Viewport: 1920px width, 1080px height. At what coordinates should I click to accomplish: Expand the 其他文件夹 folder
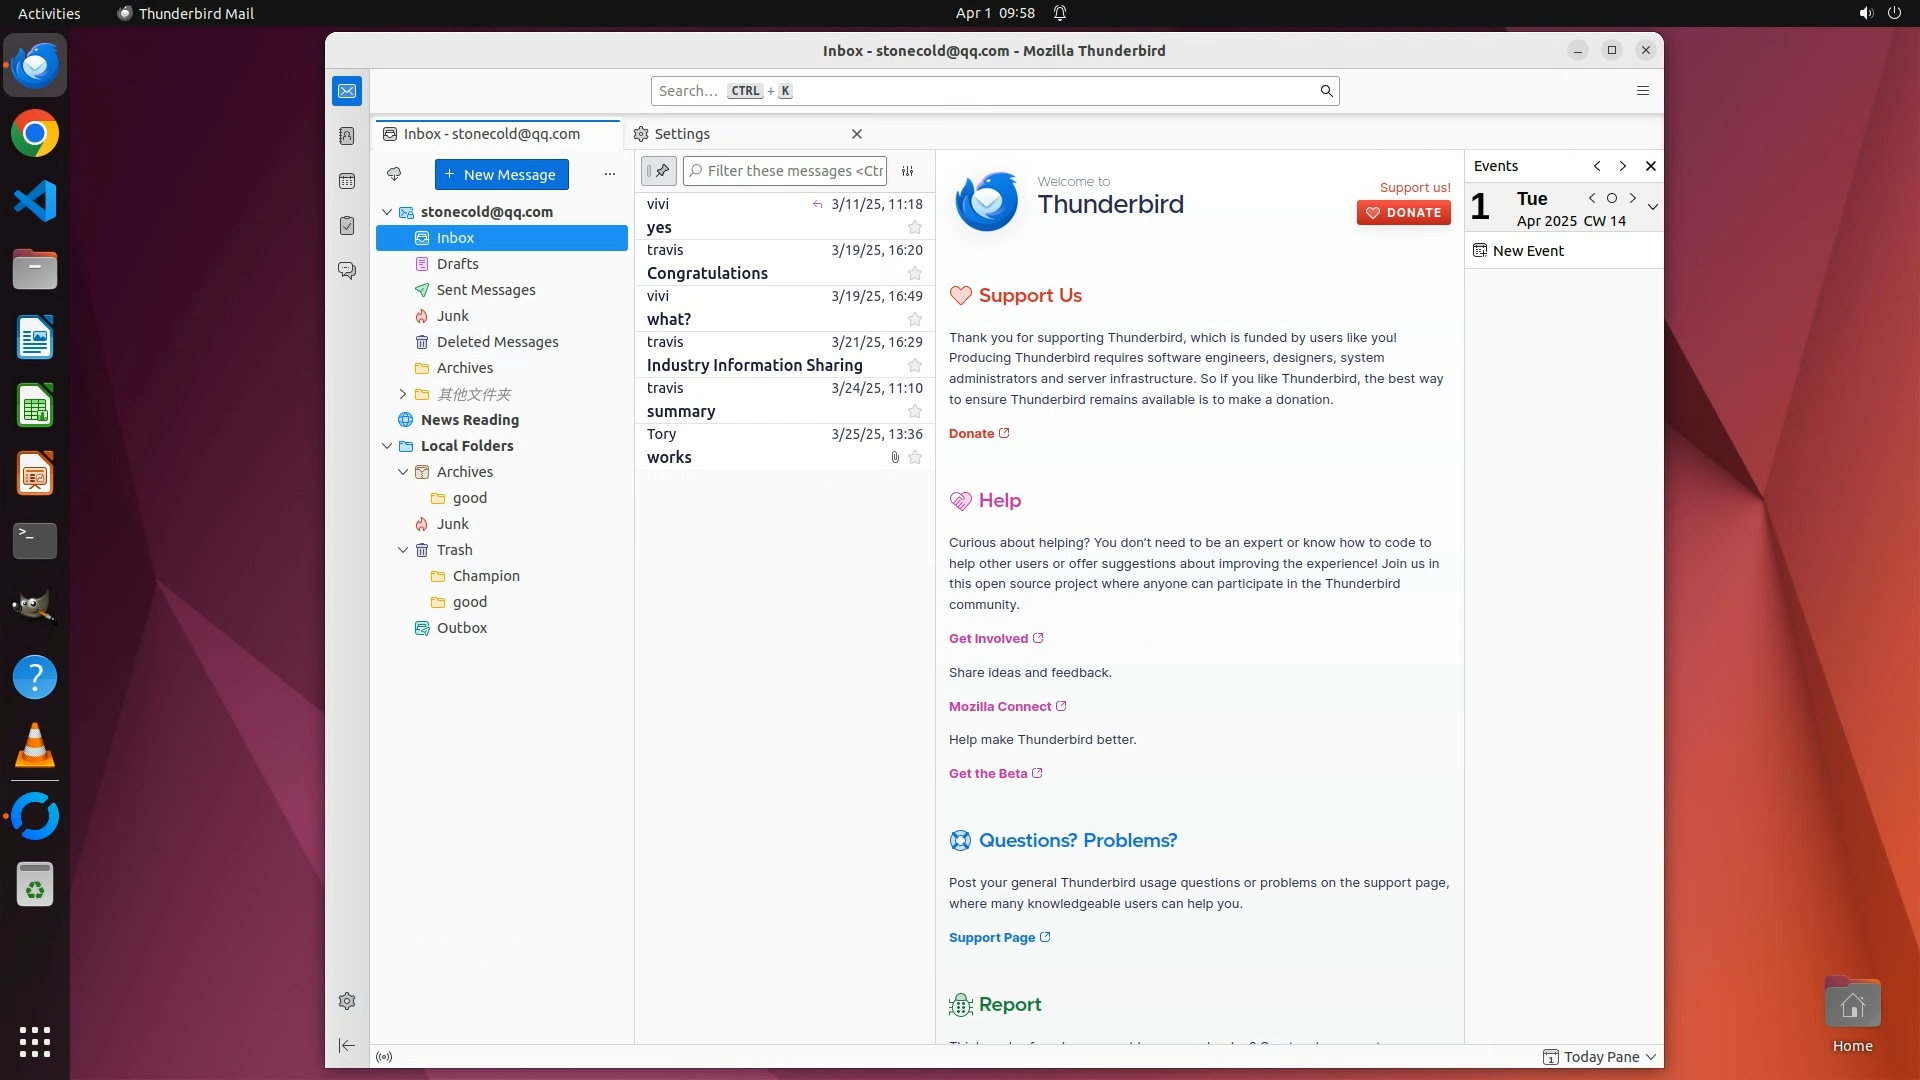click(403, 394)
